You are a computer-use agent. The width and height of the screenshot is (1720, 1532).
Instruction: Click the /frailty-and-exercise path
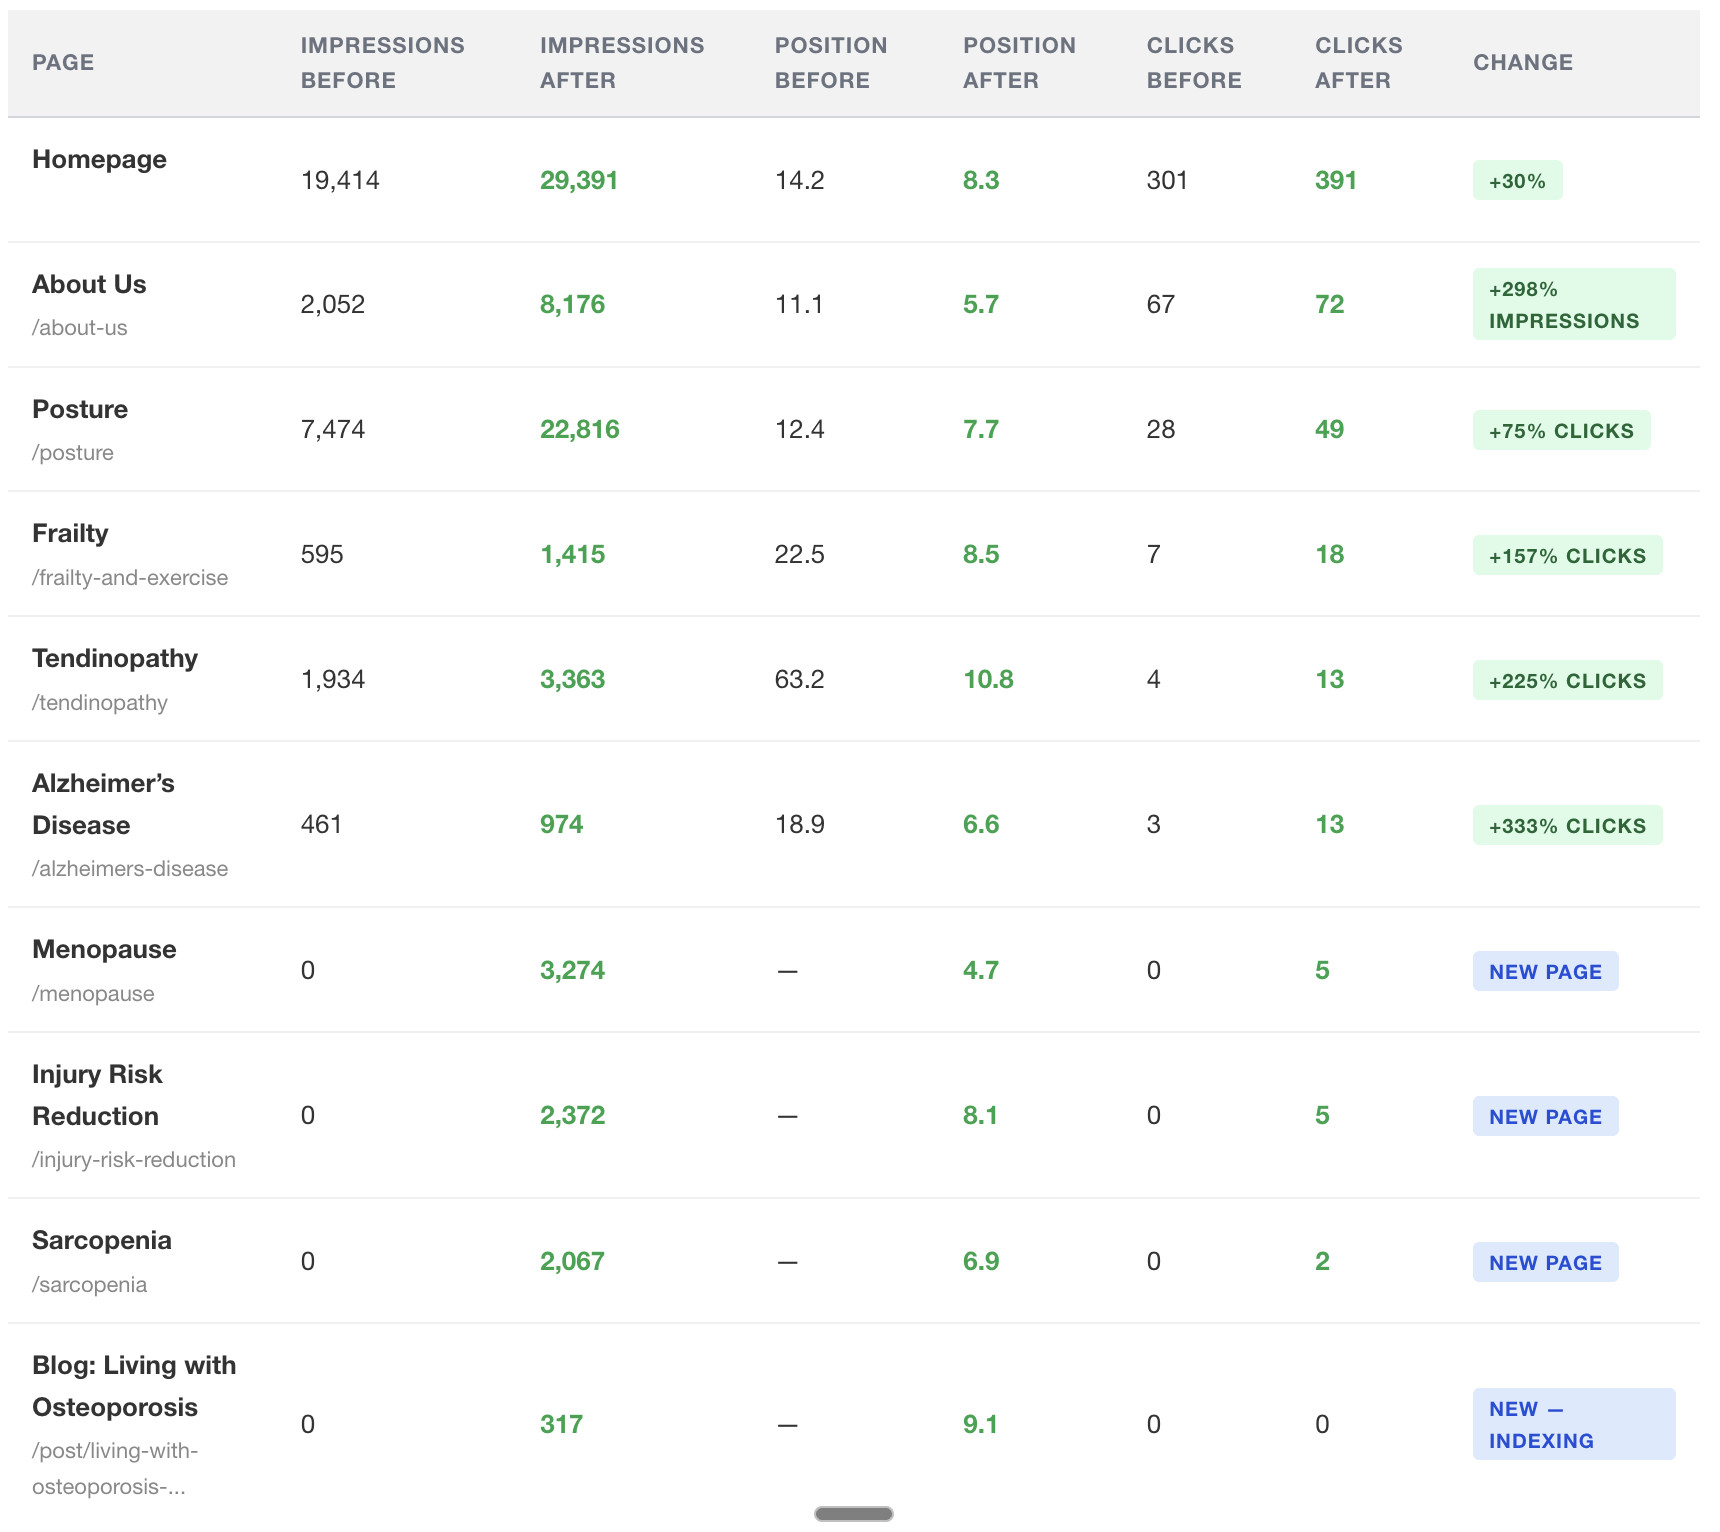[130, 578]
